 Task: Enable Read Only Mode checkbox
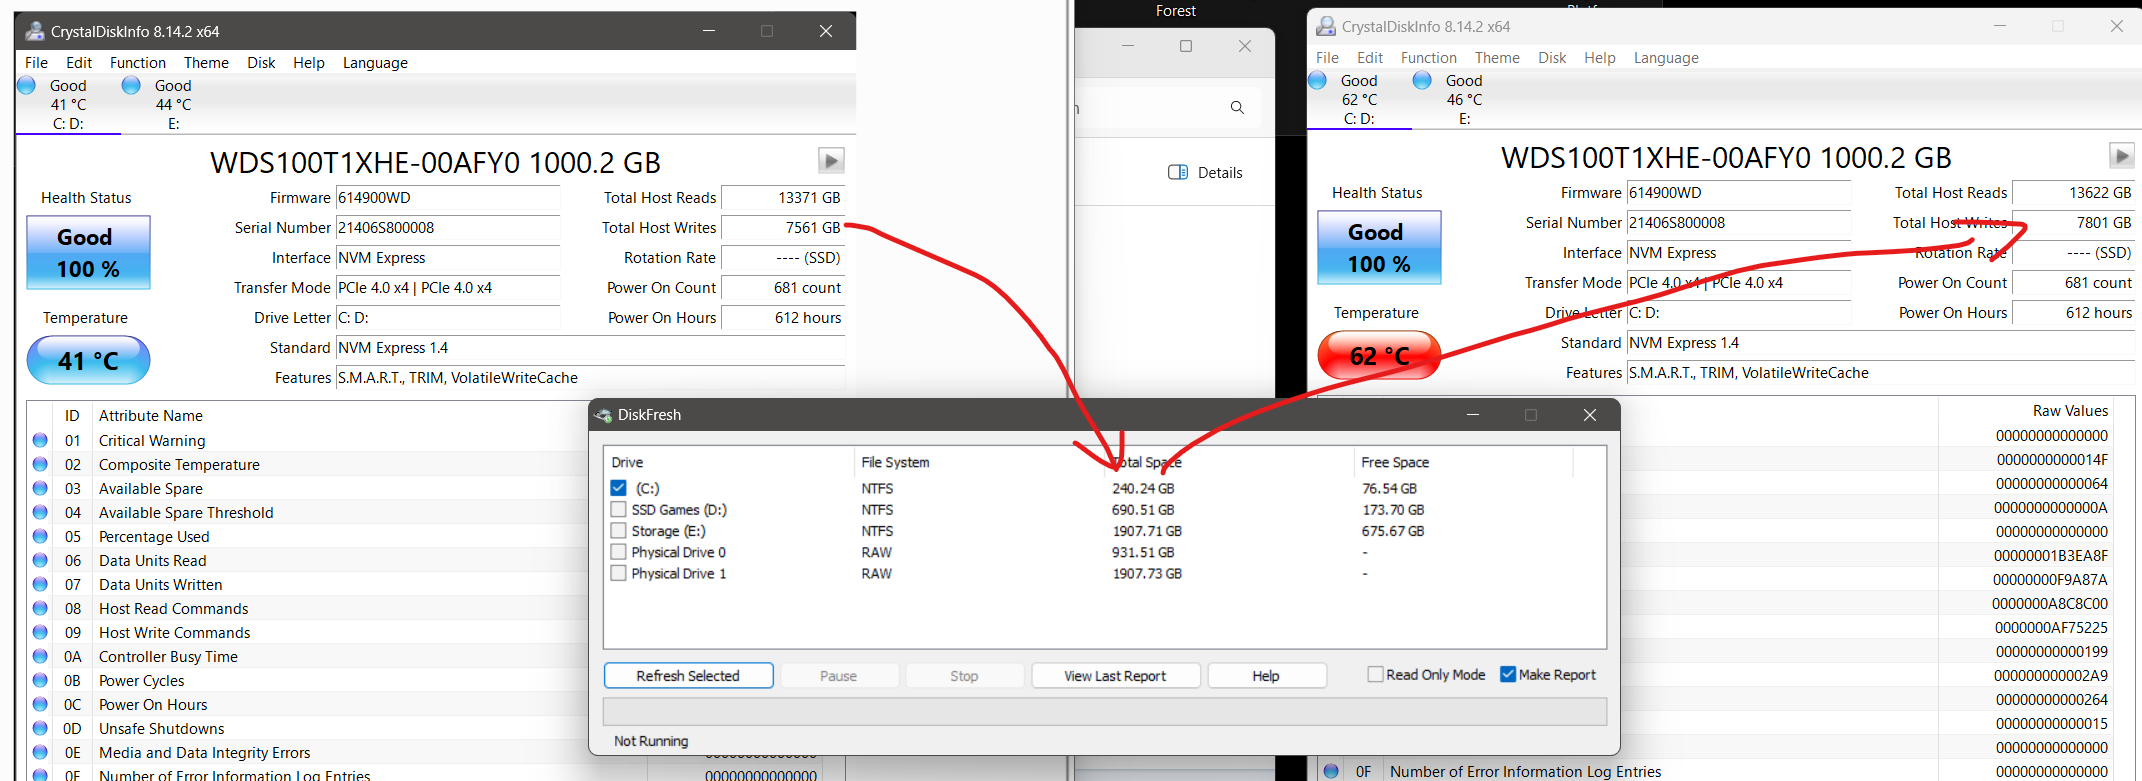pyautogui.click(x=1375, y=675)
